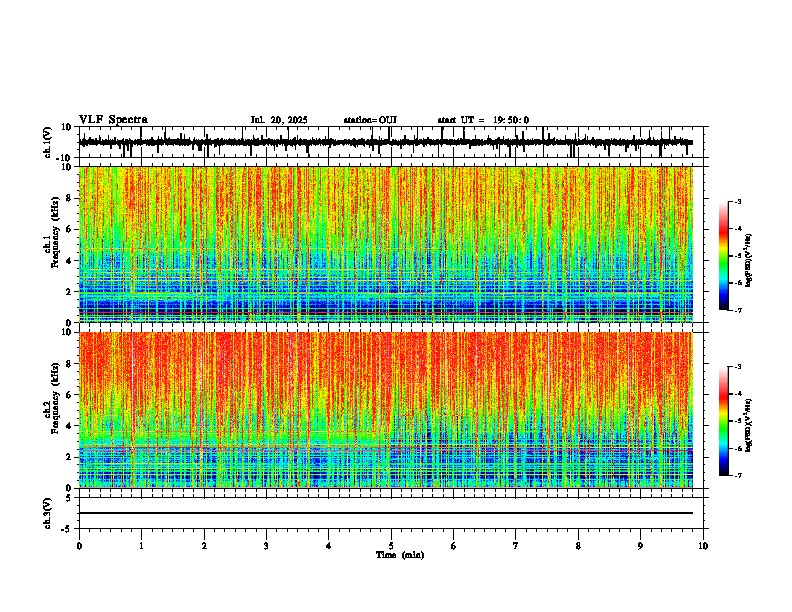This screenshot has height=612, width=792.
Task: Click the ch.2 spectrogram color scale bar
Action: click(x=724, y=421)
